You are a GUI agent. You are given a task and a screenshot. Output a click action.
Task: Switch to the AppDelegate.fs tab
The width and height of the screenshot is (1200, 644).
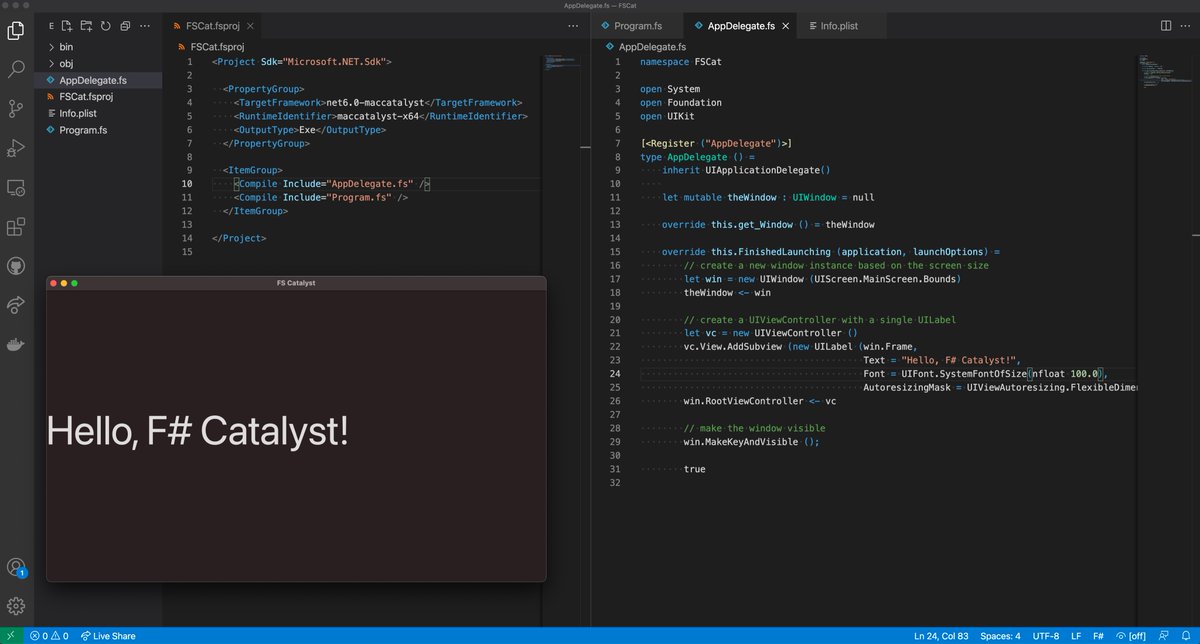(741, 25)
